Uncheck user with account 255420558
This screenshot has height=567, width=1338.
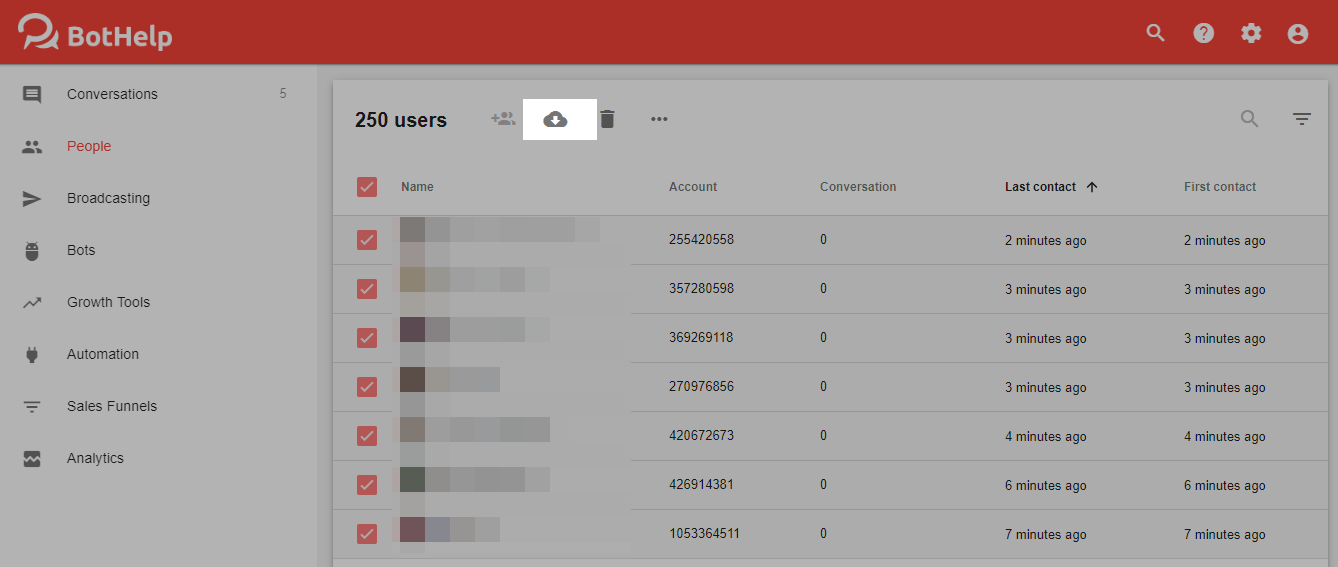tap(367, 240)
